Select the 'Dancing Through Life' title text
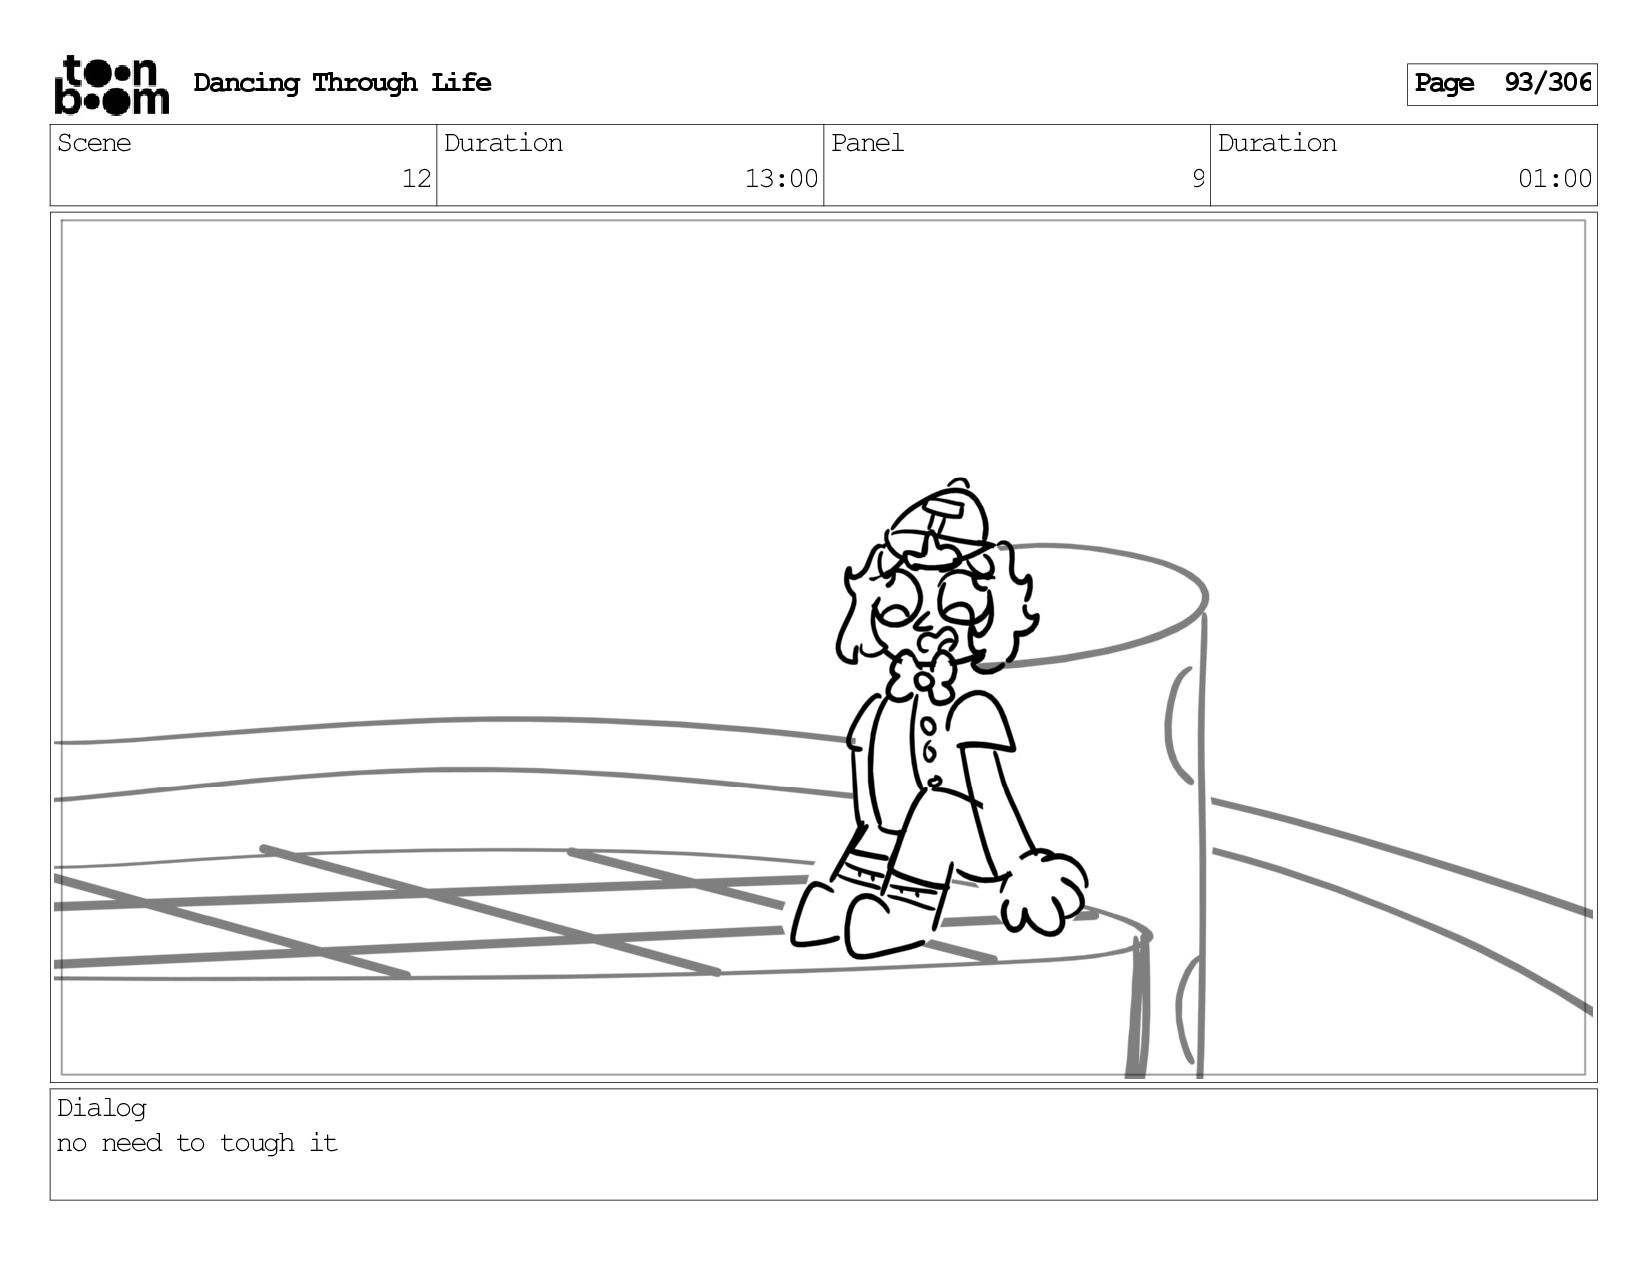1650x1275 pixels. (342, 83)
